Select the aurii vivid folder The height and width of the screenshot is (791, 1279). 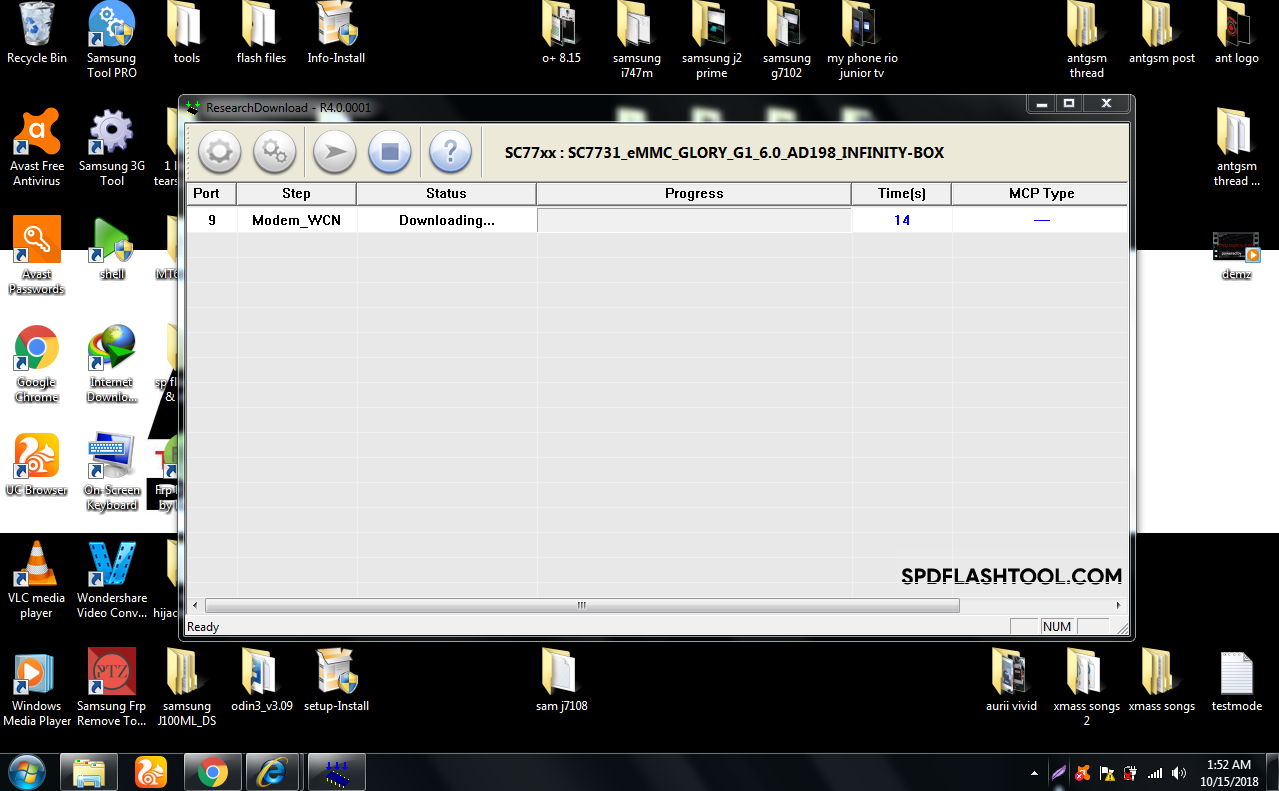pyautogui.click(x=1012, y=681)
